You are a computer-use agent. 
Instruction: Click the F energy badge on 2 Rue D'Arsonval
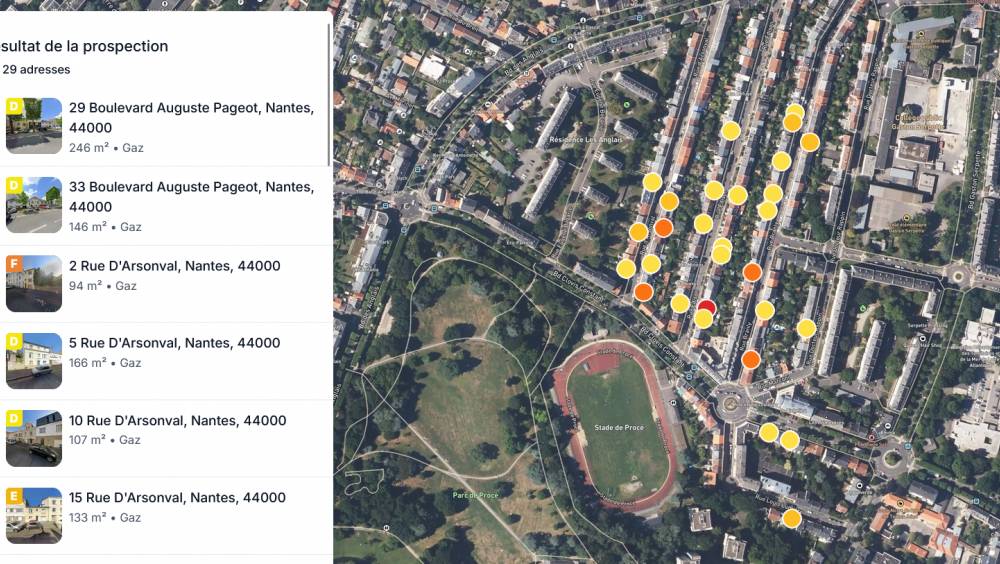[14, 263]
